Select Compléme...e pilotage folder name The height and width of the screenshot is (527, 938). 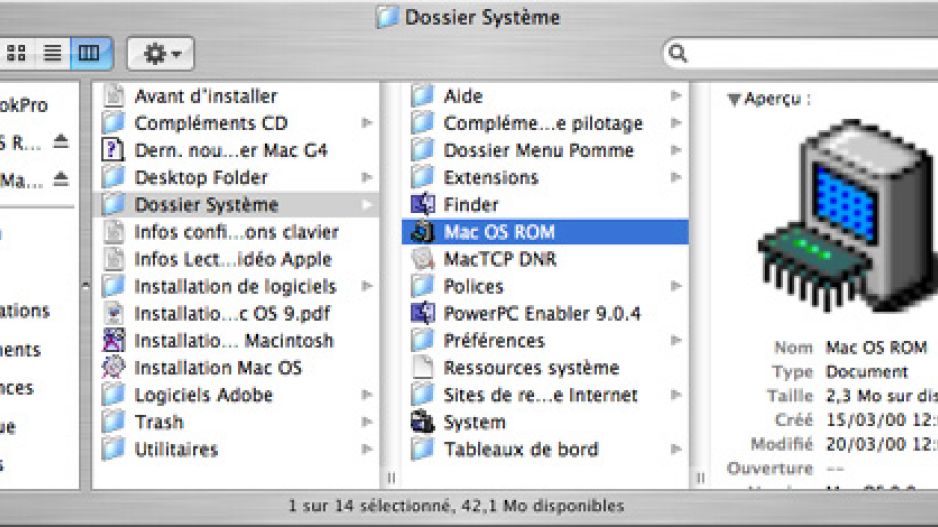[543, 123]
